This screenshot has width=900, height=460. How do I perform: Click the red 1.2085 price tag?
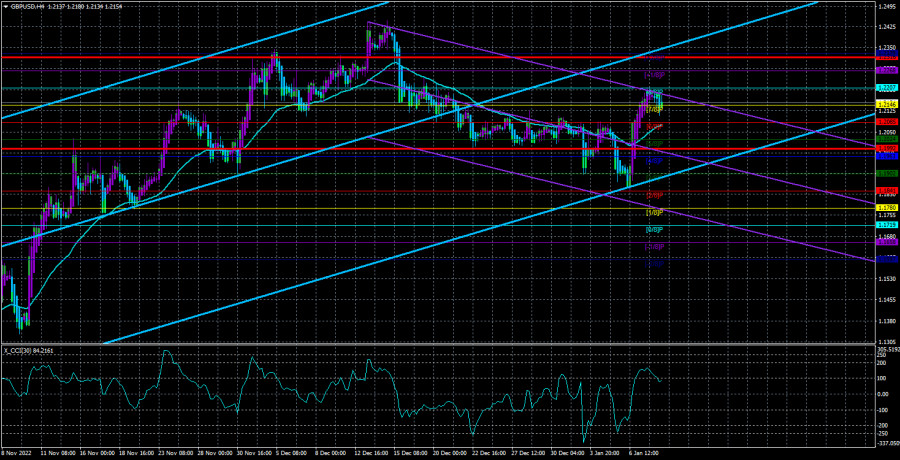[x=886, y=122]
